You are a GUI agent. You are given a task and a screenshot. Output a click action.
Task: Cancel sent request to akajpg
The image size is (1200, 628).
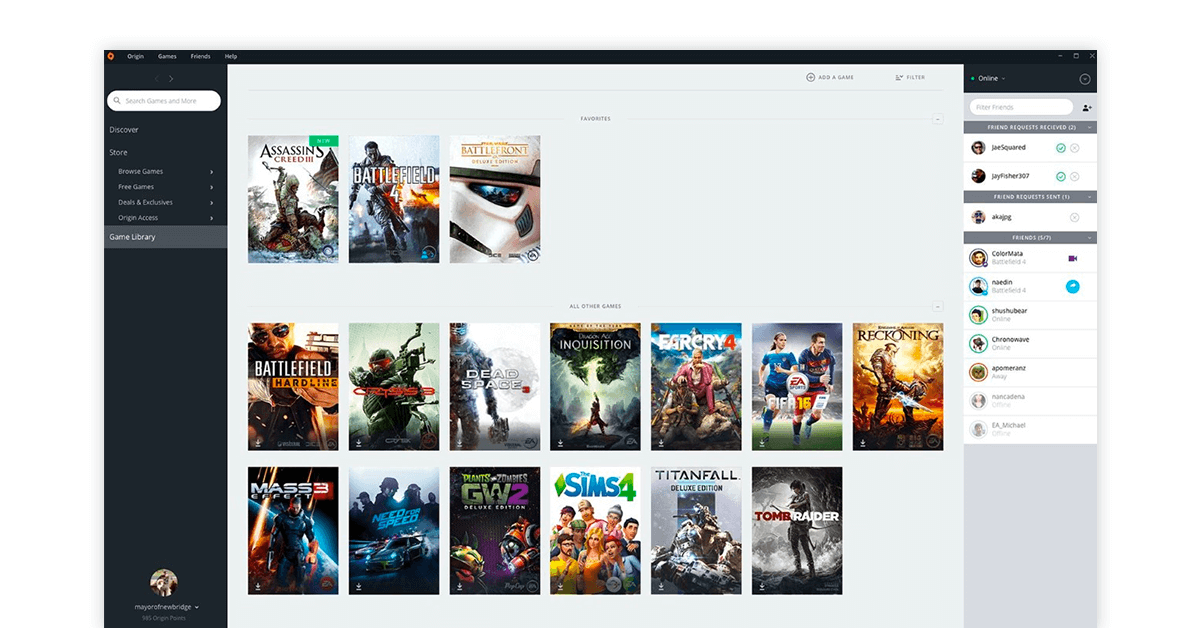[x=1075, y=217]
